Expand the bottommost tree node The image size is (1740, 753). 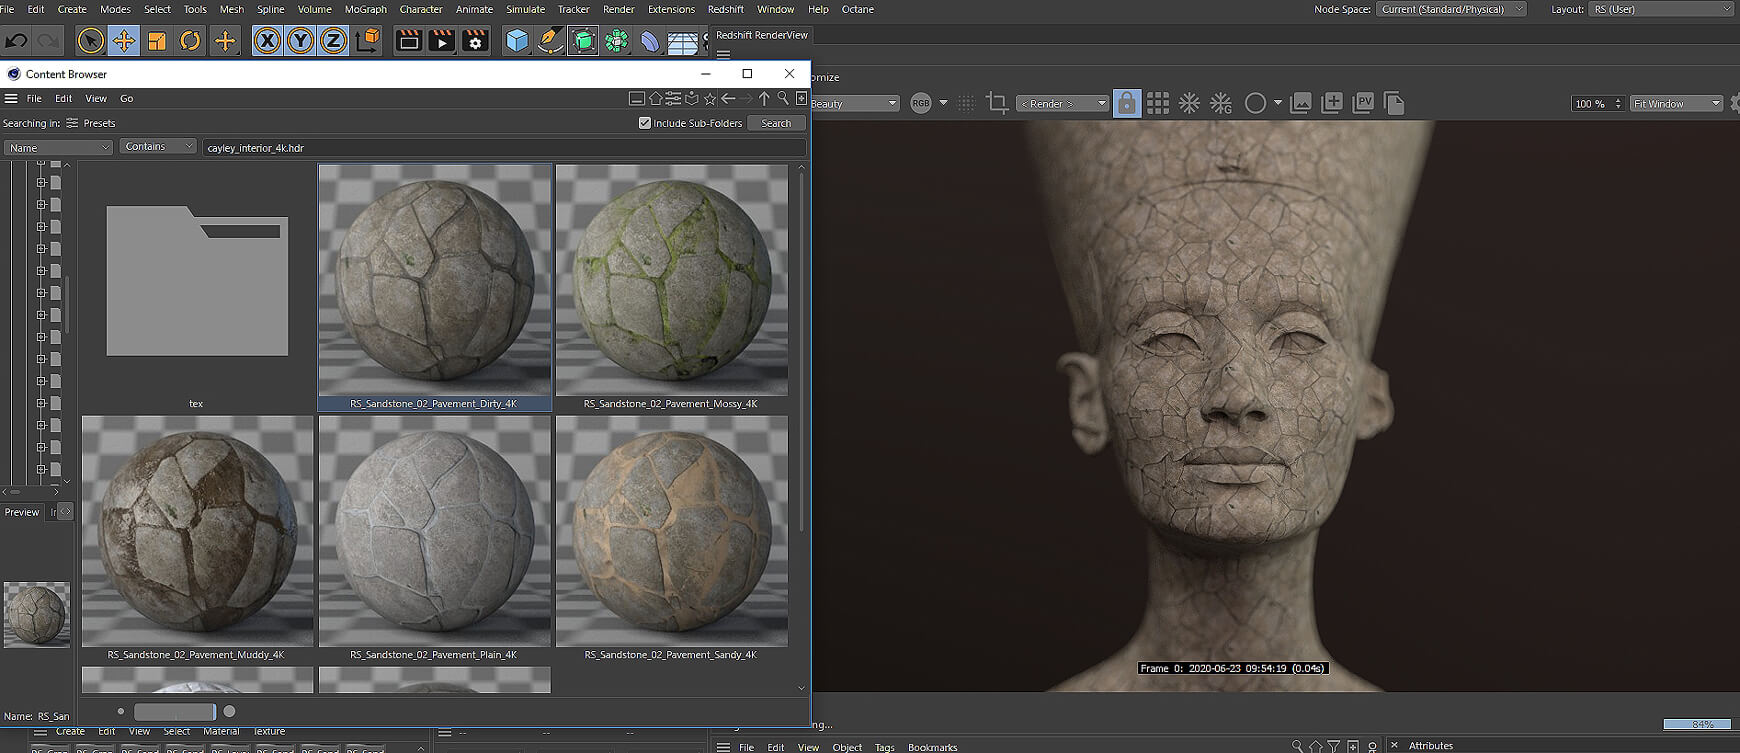point(41,469)
